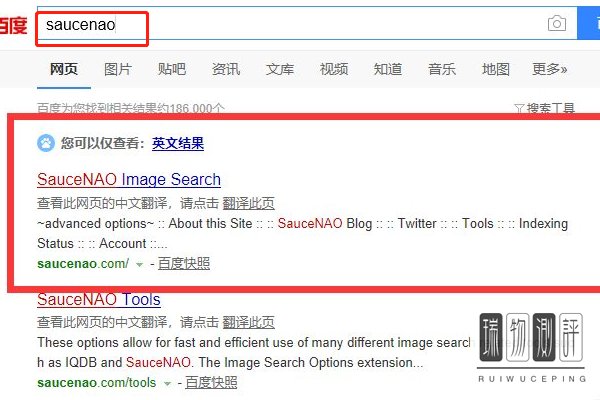Open the 地图 tab
The height and width of the screenshot is (400, 600).
point(496,69)
